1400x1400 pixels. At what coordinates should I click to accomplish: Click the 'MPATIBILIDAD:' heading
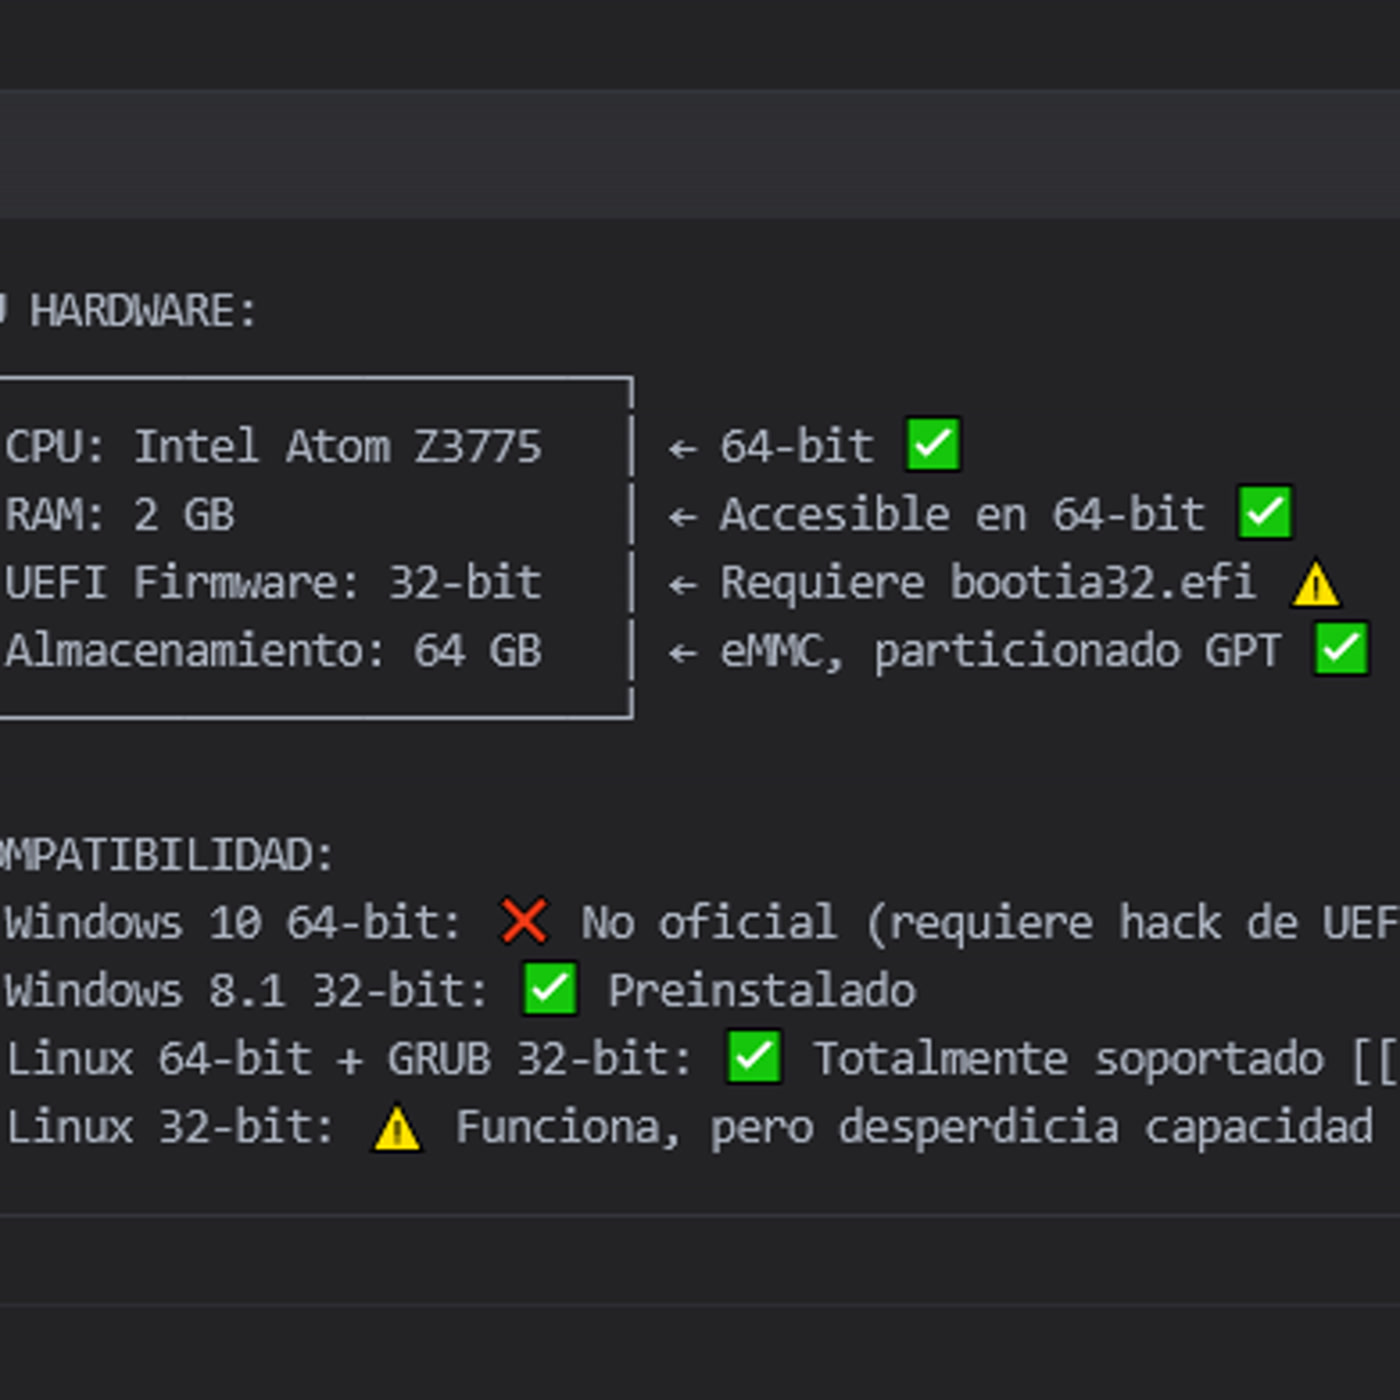coord(166,855)
